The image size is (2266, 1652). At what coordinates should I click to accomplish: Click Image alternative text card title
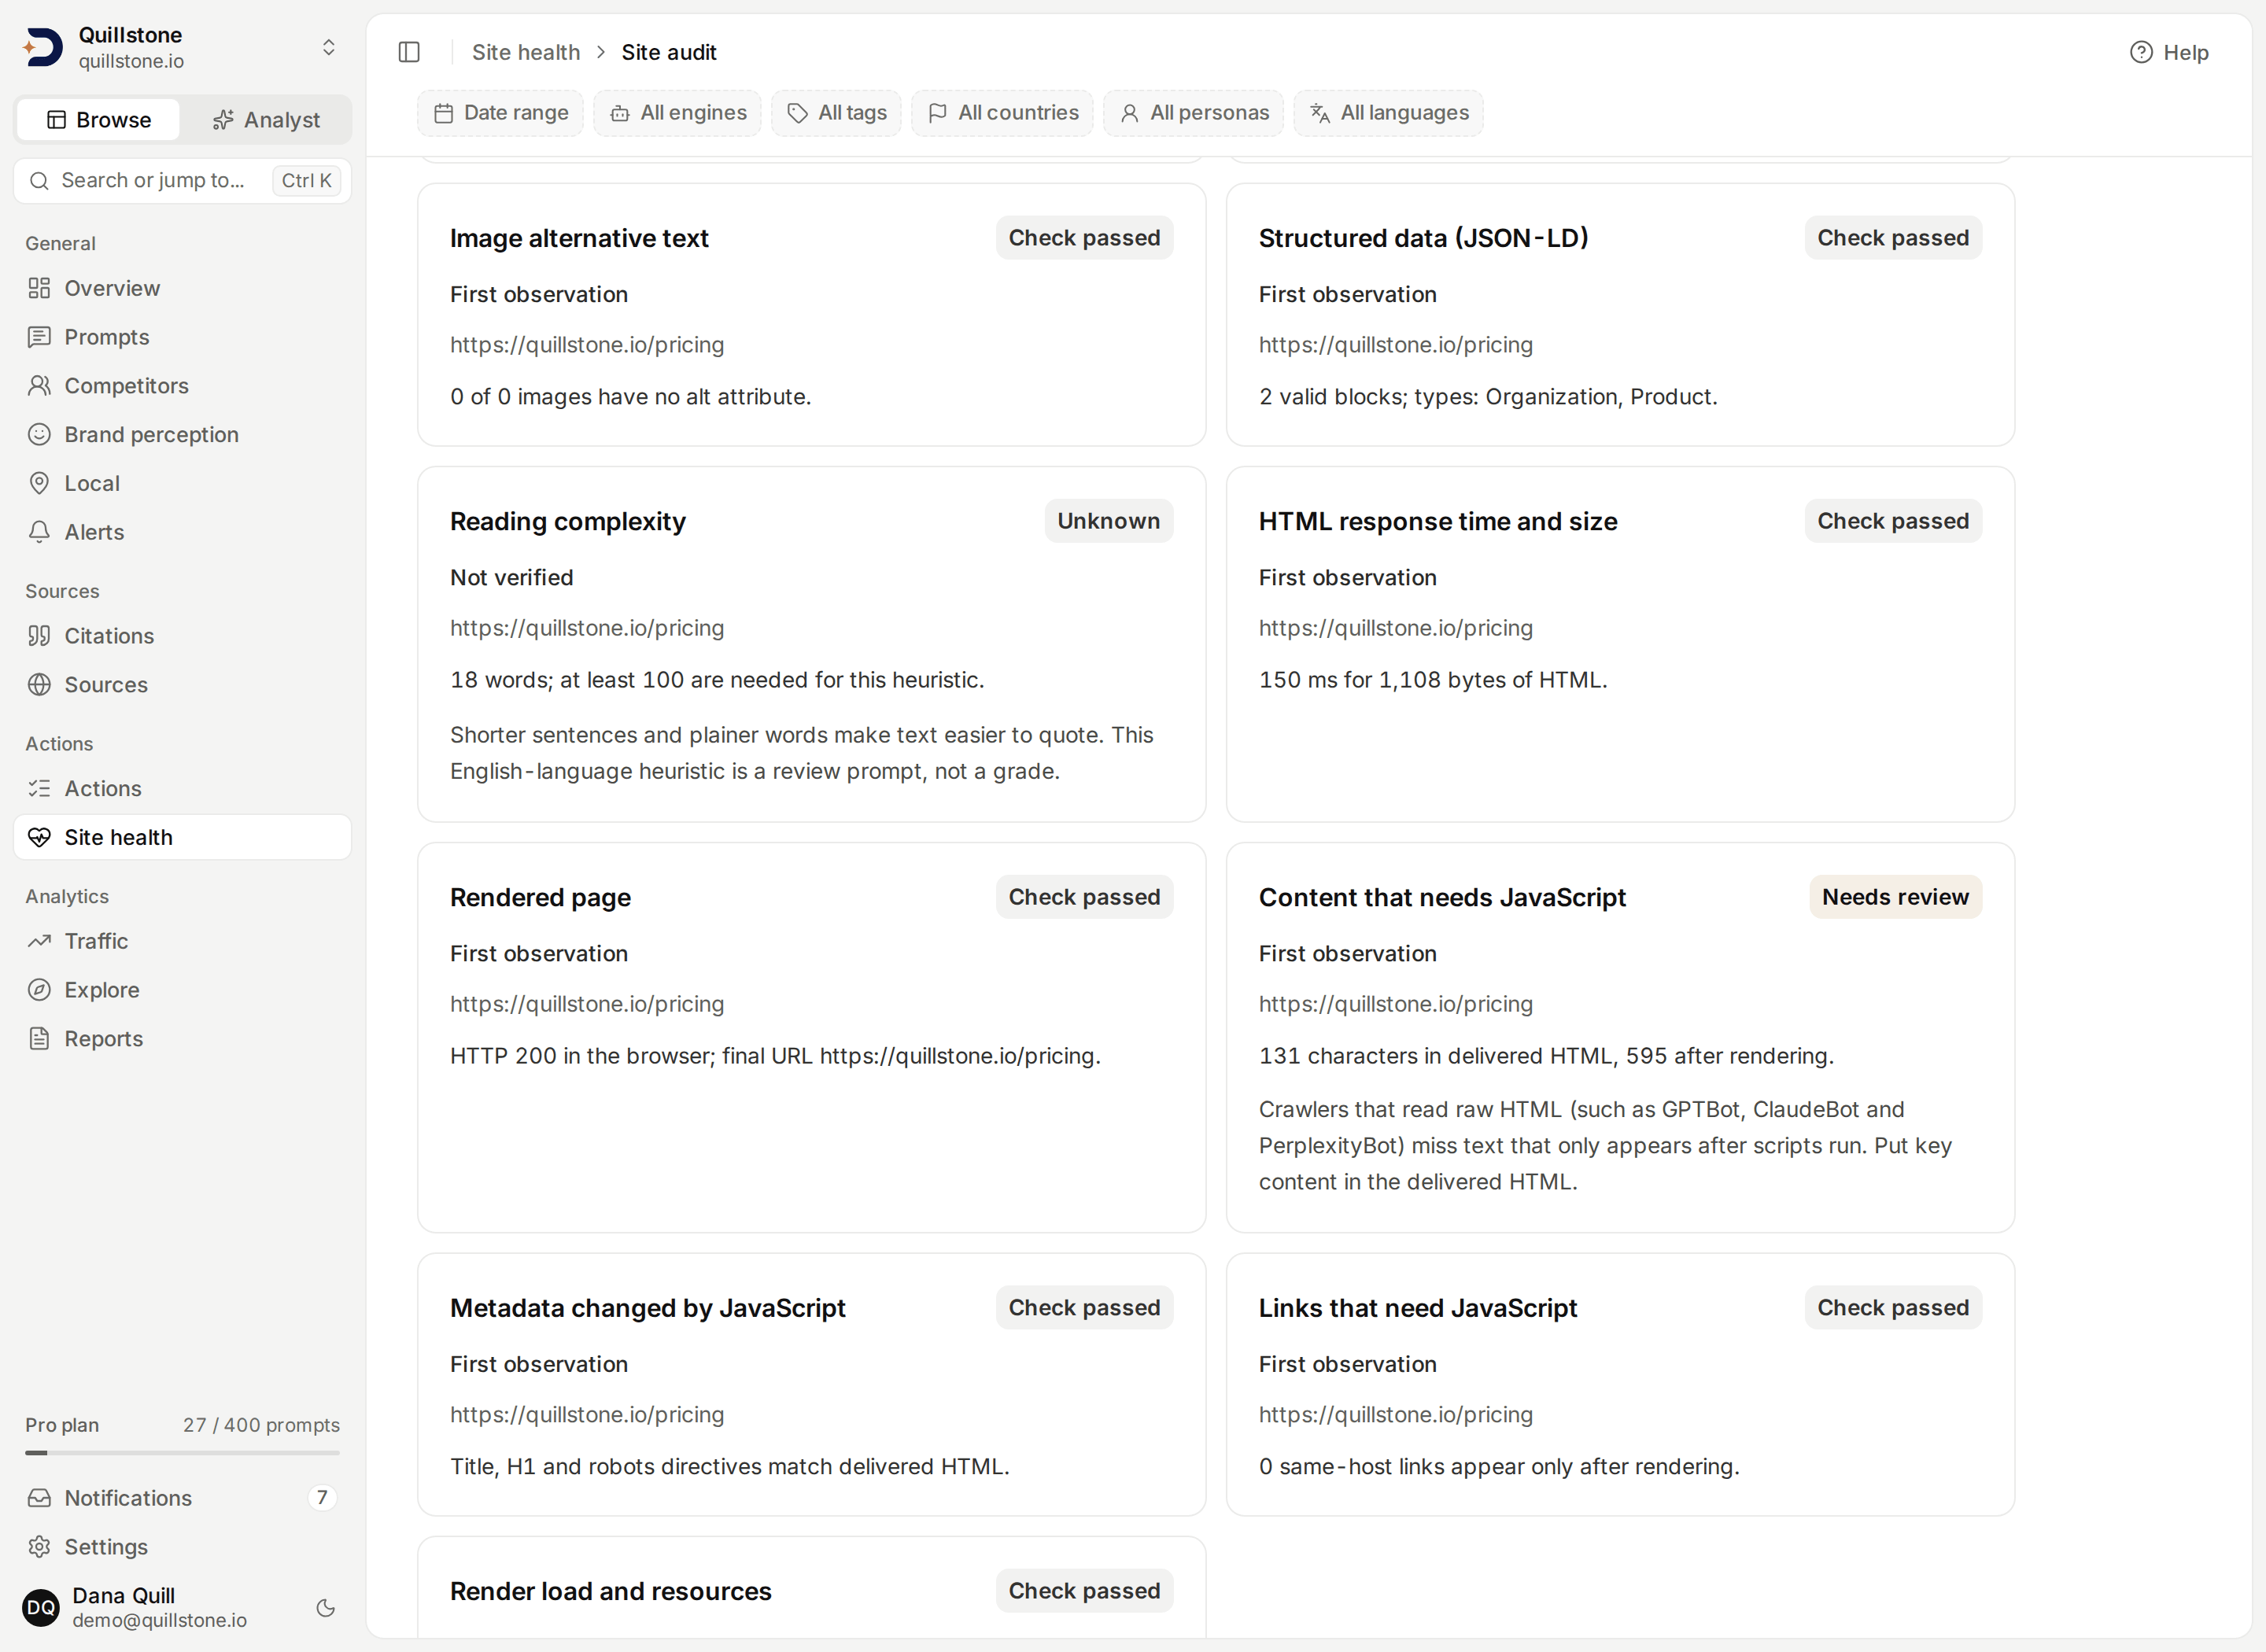pos(579,238)
